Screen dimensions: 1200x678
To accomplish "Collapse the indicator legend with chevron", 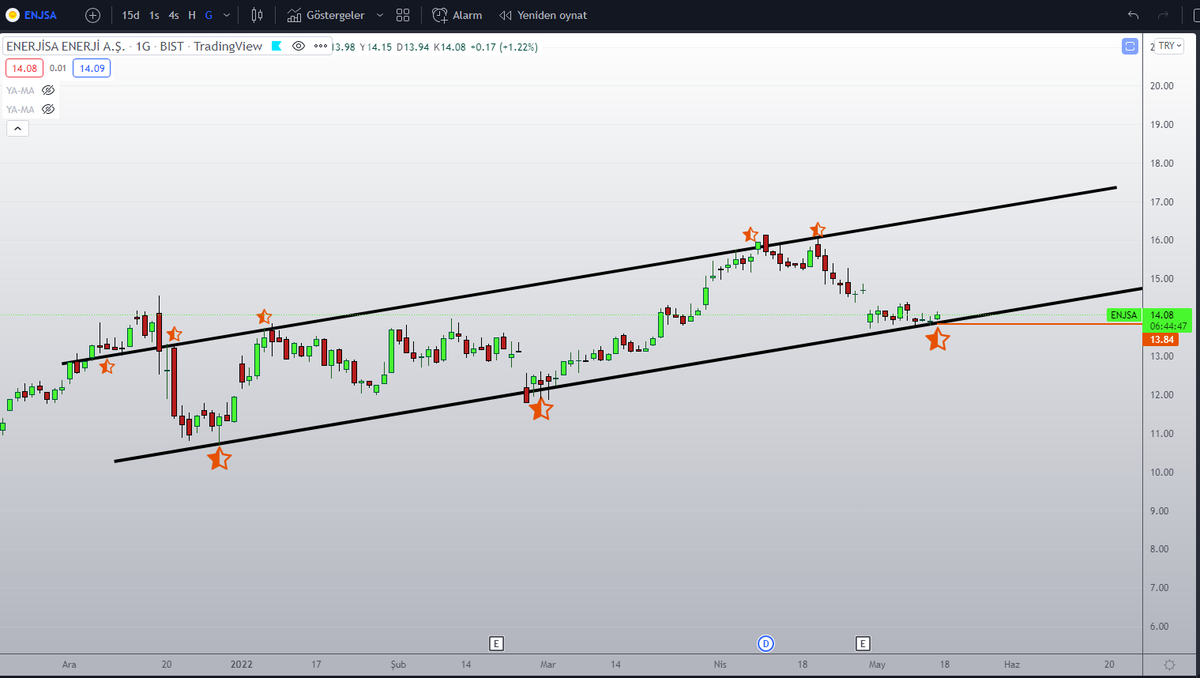I will (17, 128).
